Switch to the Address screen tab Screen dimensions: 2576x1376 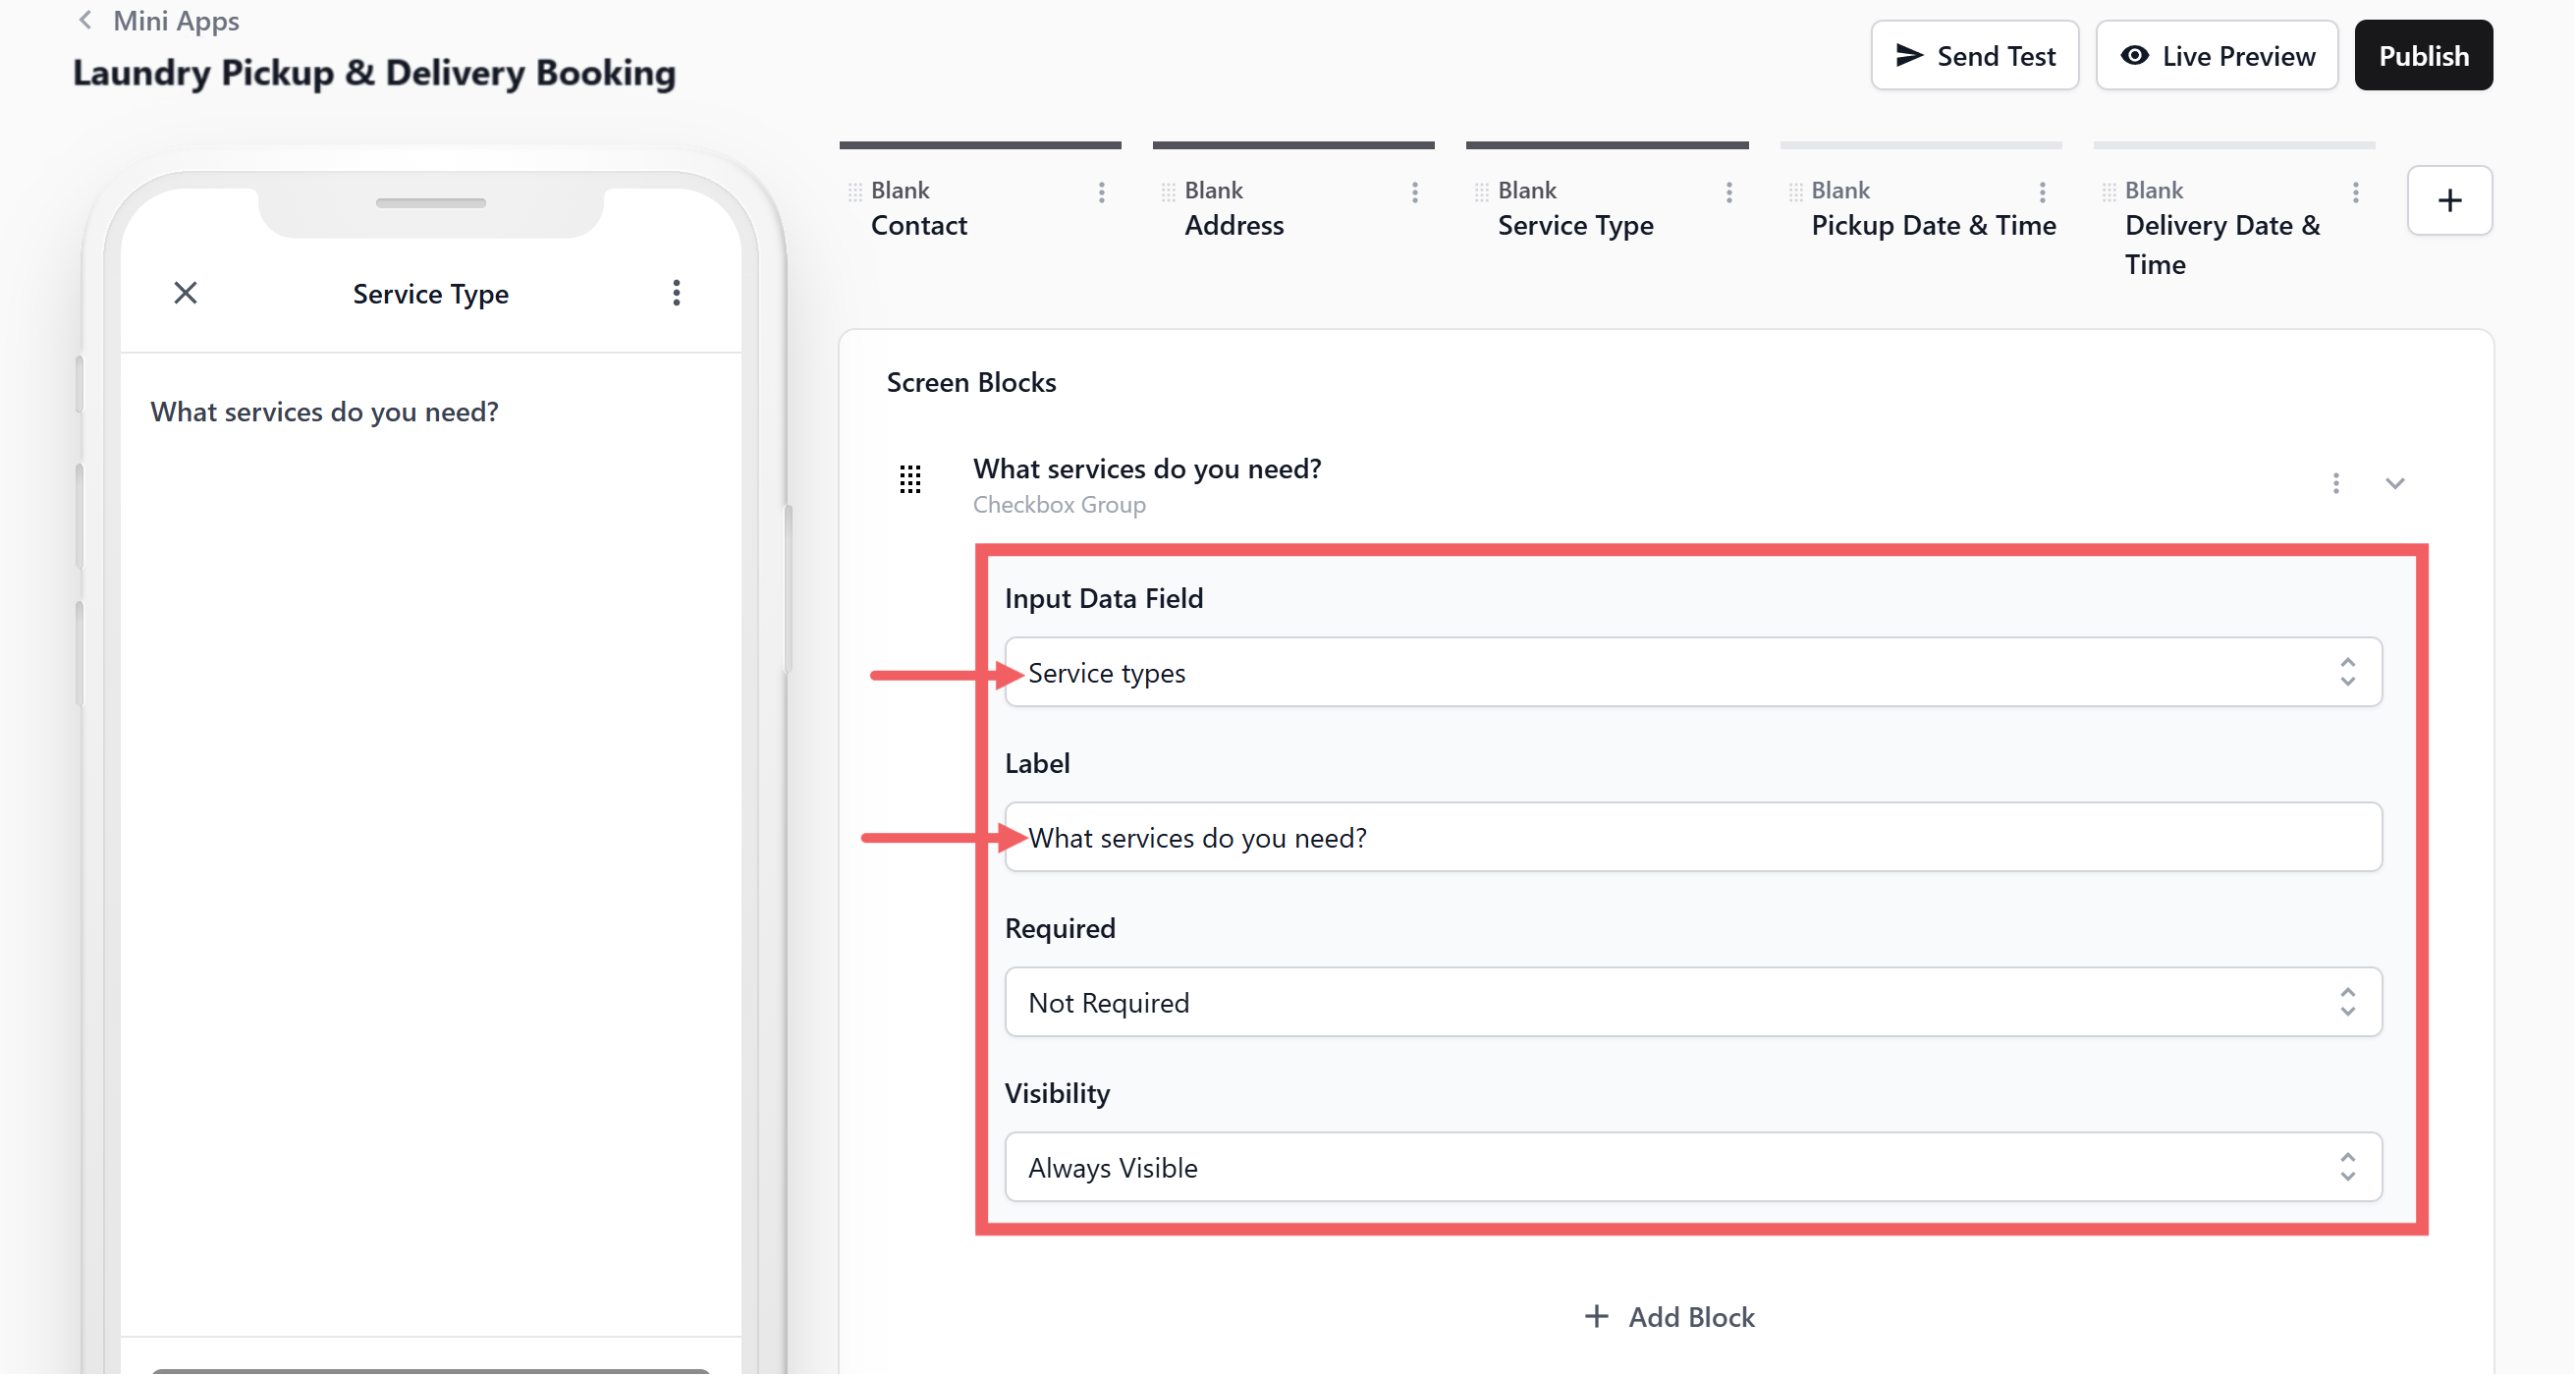[1234, 225]
